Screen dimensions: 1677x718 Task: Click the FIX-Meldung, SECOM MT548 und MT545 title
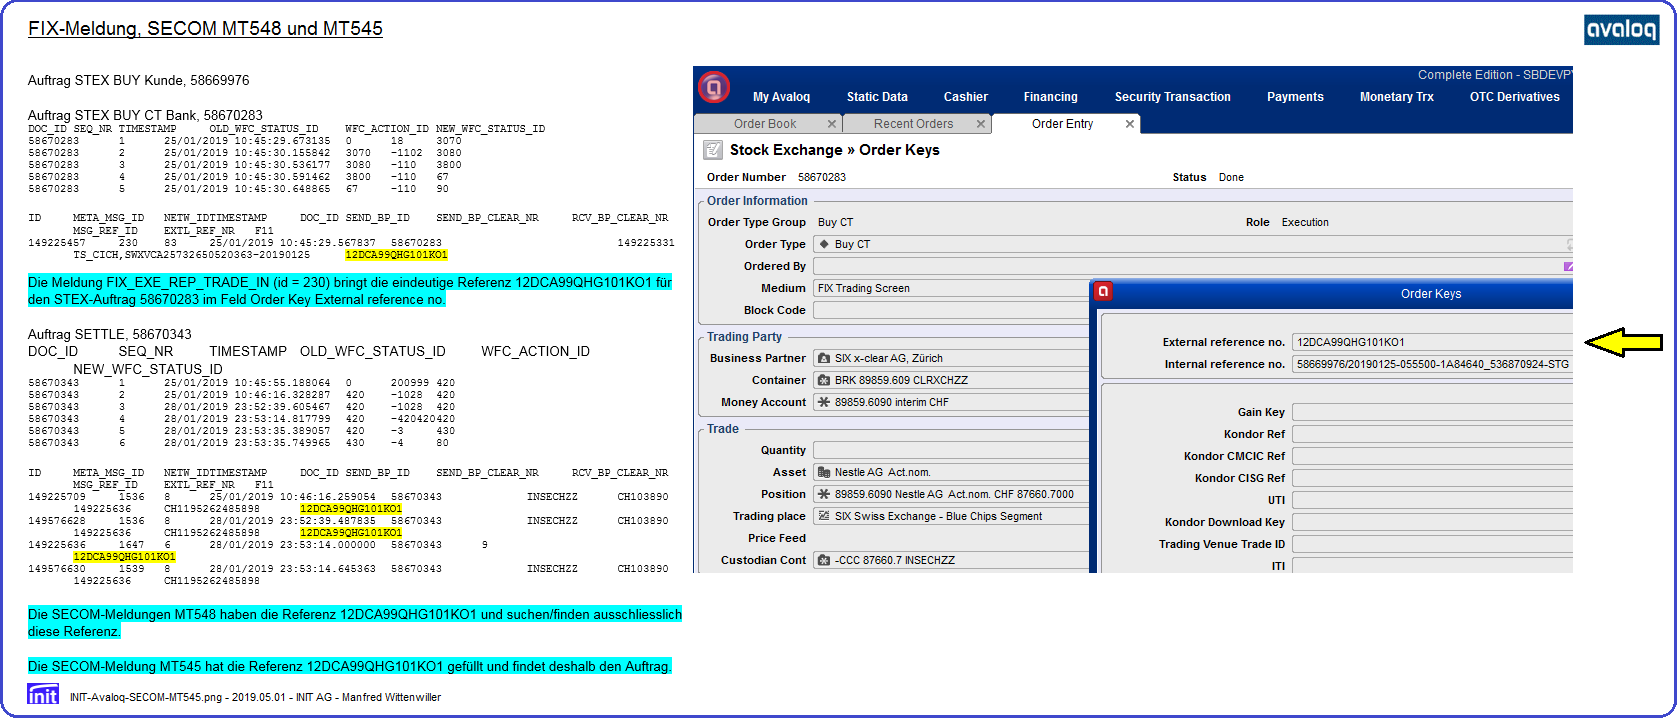(x=205, y=28)
